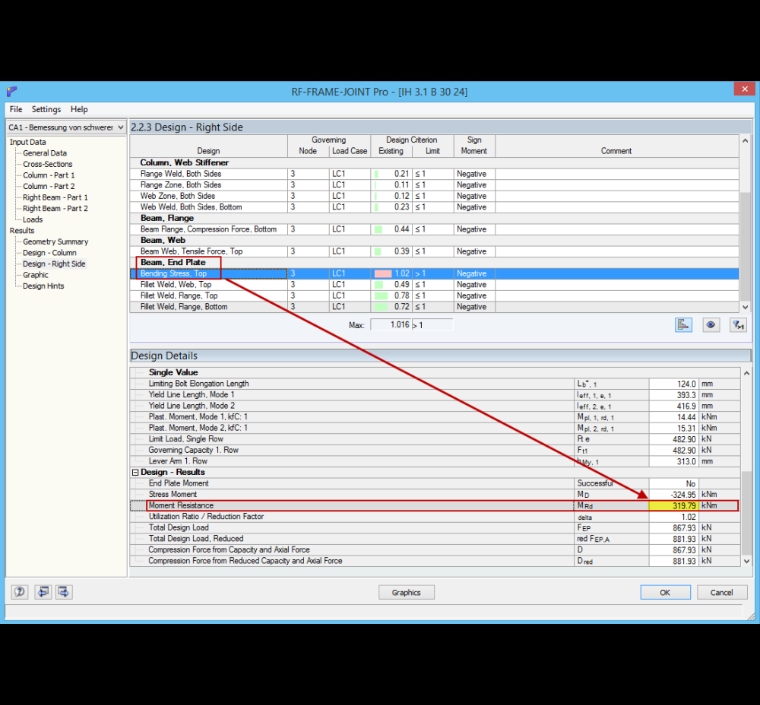Select Total Design Load, Reduced row

[435, 539]
